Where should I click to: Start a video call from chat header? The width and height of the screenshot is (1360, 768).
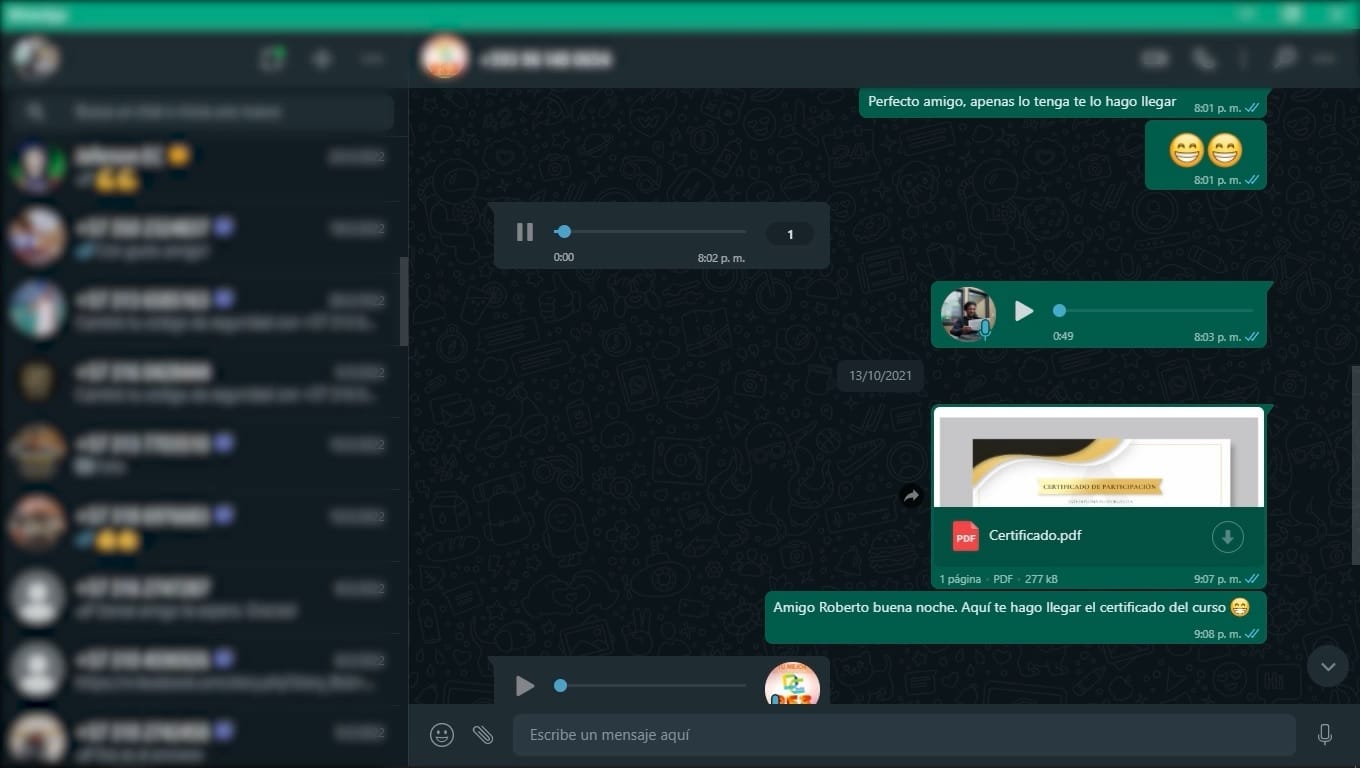[x=1155, y=59]
